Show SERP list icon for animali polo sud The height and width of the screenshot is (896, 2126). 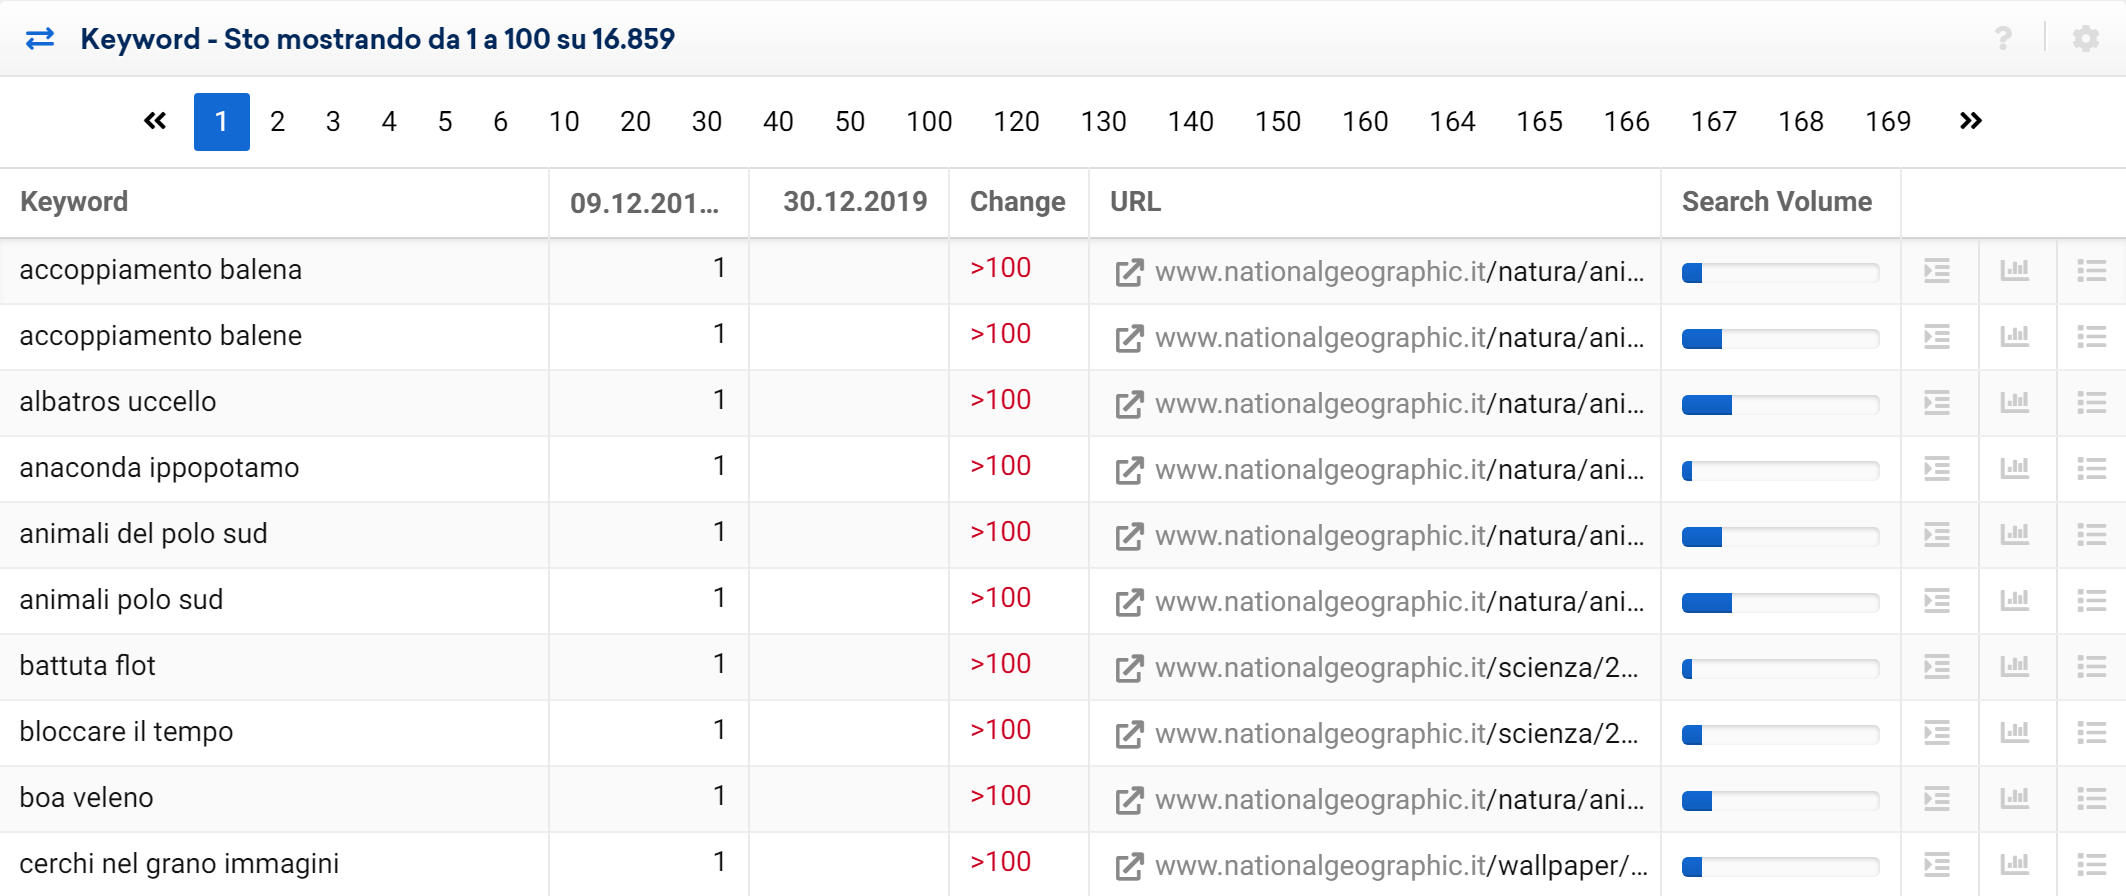click(x=1937, y=601)
